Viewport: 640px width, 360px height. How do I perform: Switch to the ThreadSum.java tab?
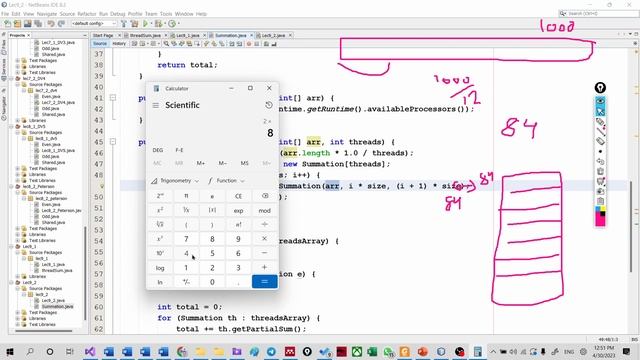coord(145,36)
